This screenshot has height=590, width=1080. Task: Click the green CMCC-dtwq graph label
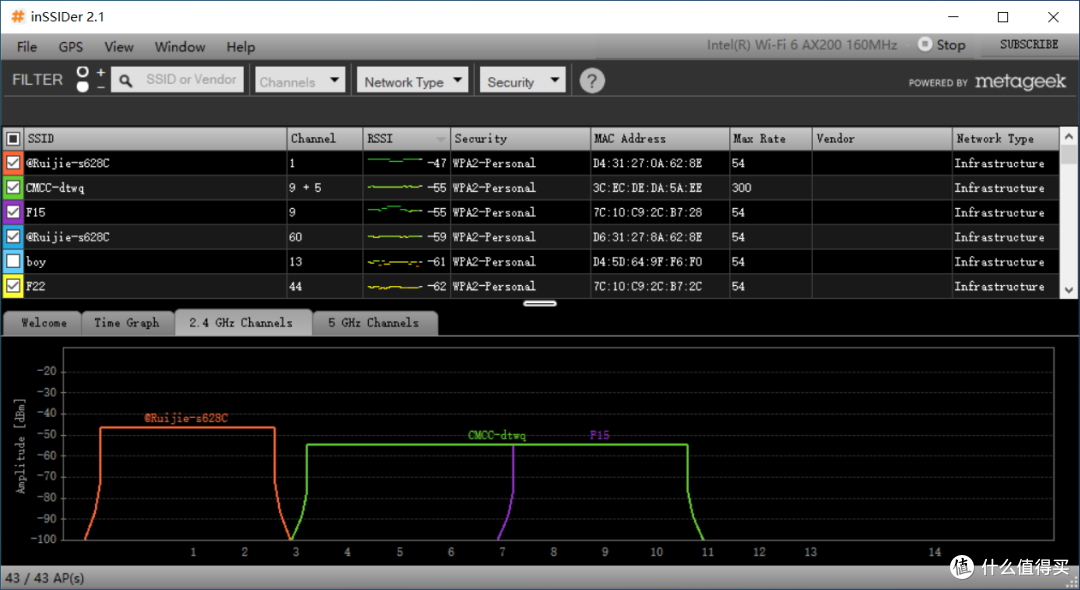tap(497, 435)
